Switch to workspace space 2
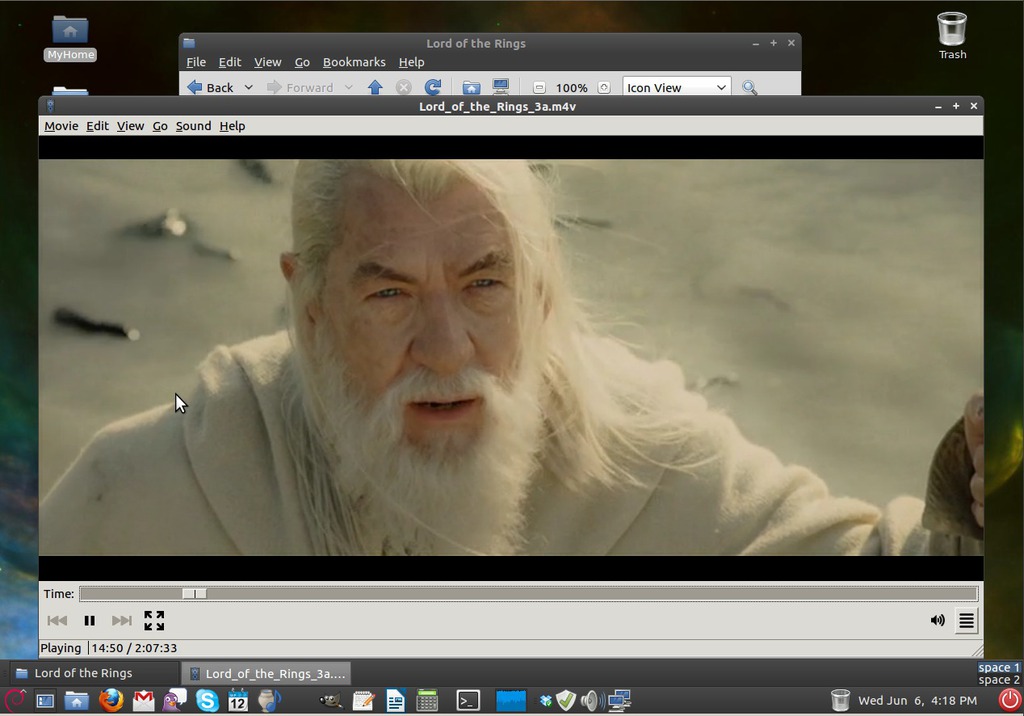The image size is (1024, 716). pos(999,679)
